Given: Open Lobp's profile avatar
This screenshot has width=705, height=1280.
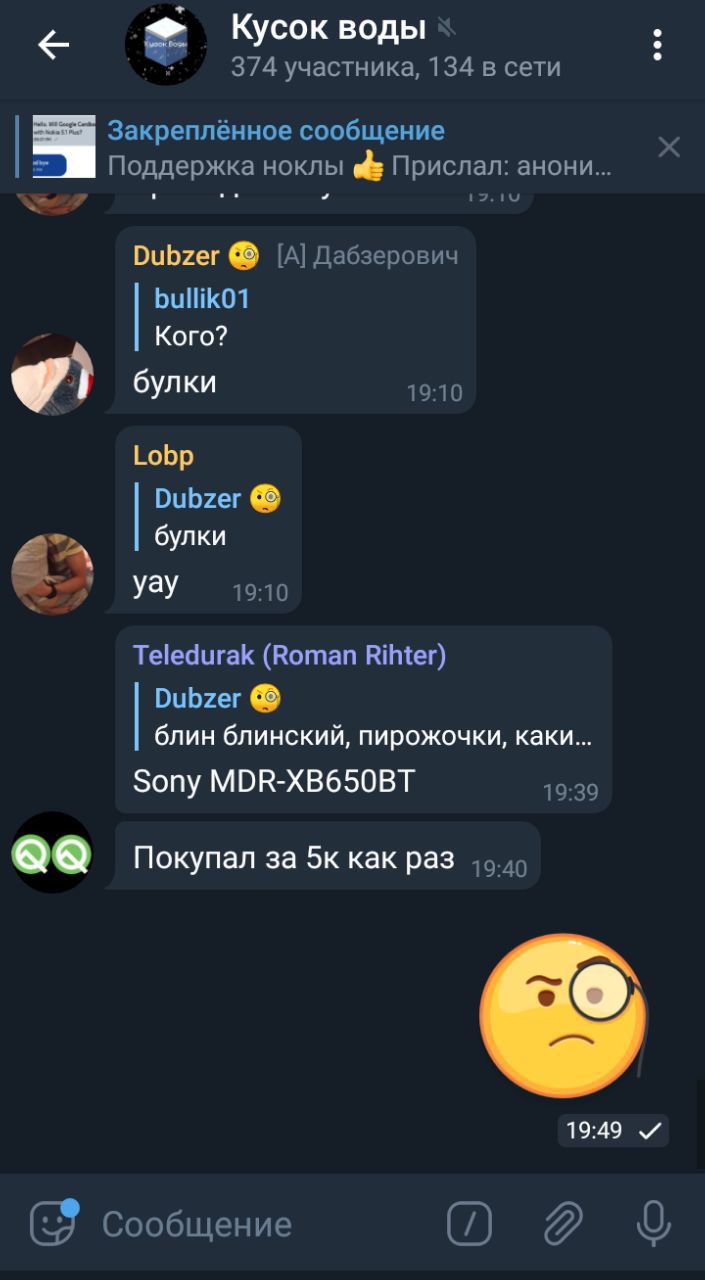Looking at the screenshot, I should click(x=52, y=573).
